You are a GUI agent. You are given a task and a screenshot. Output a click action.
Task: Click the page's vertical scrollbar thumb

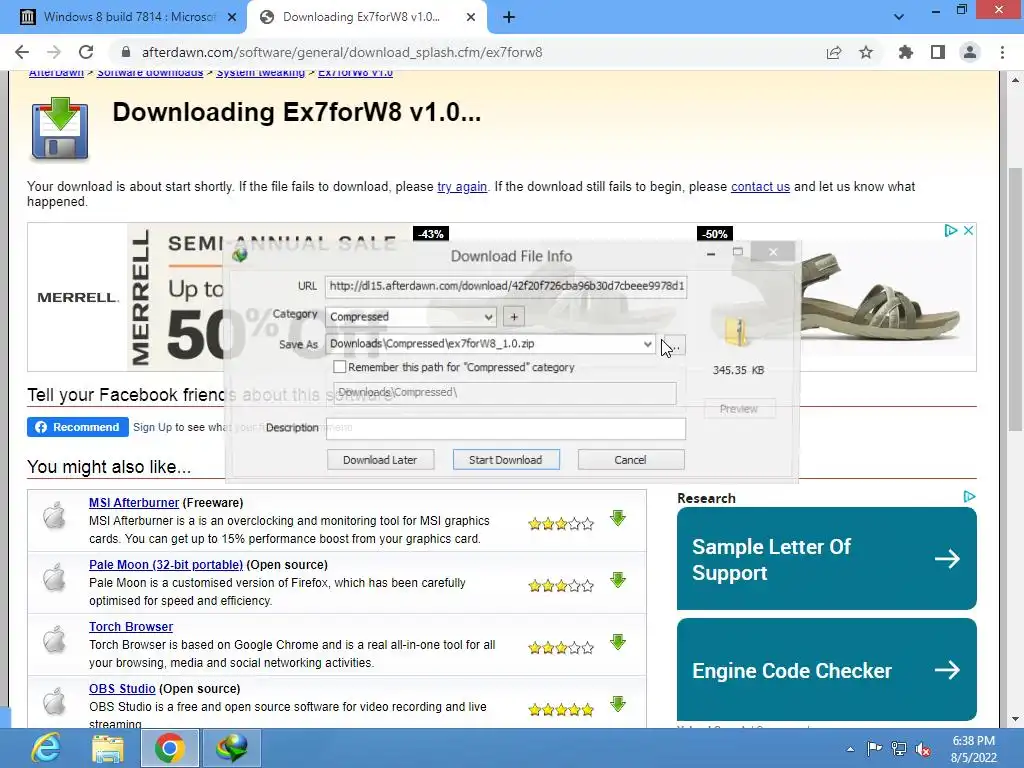pos(1015,299)
